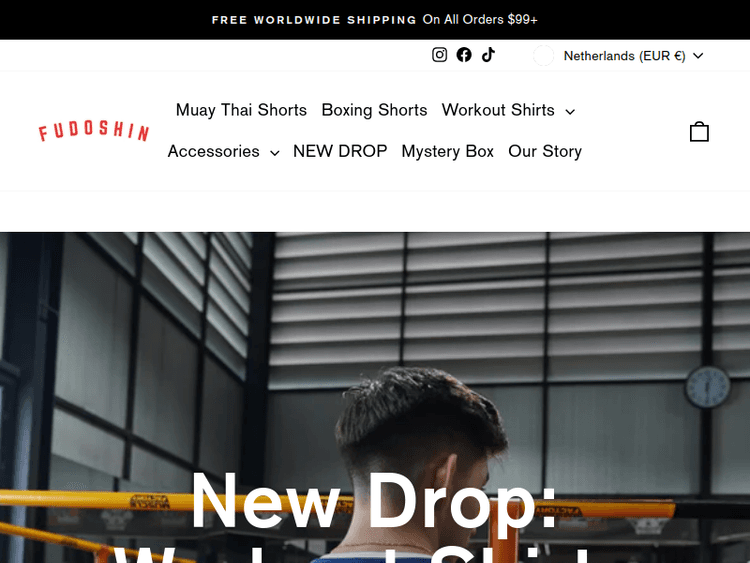
Task: Go to the NEW DROP page
Action: (340, 151)
